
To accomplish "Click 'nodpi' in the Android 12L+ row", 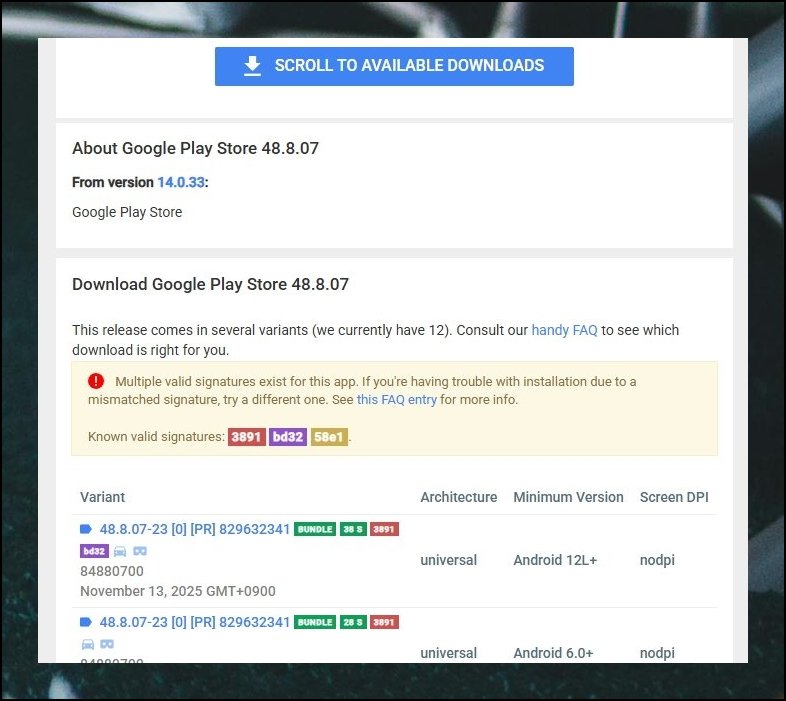I will 657,560.
